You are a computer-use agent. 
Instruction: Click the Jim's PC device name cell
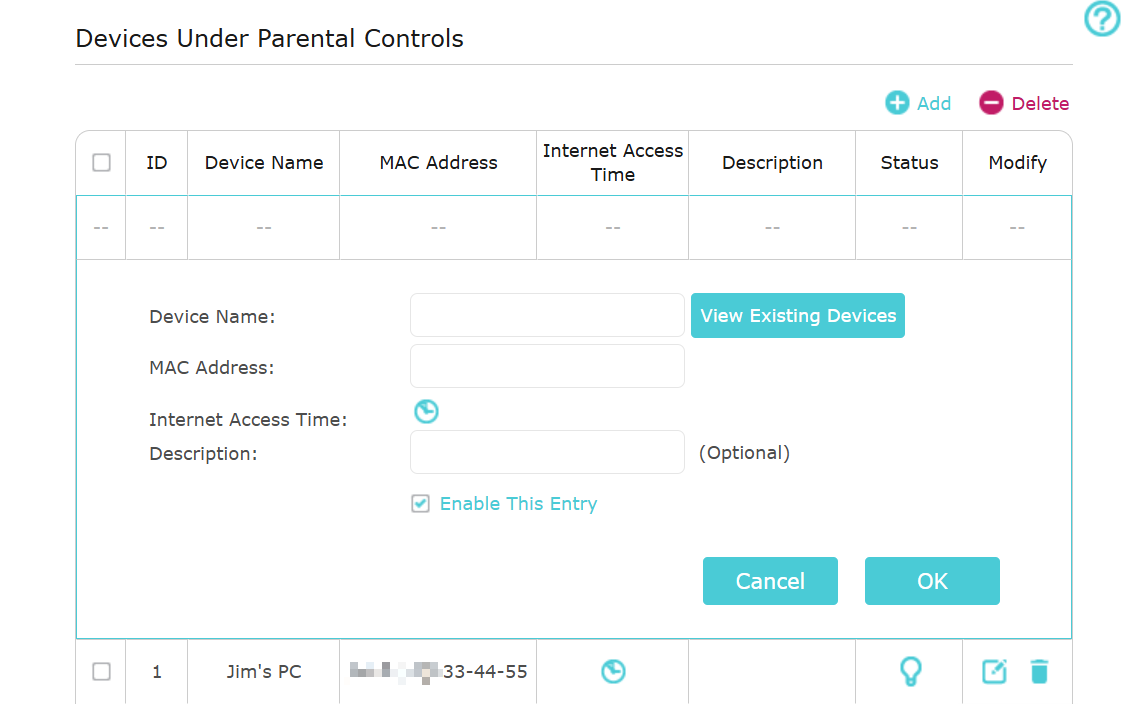(x=263, y=672)
